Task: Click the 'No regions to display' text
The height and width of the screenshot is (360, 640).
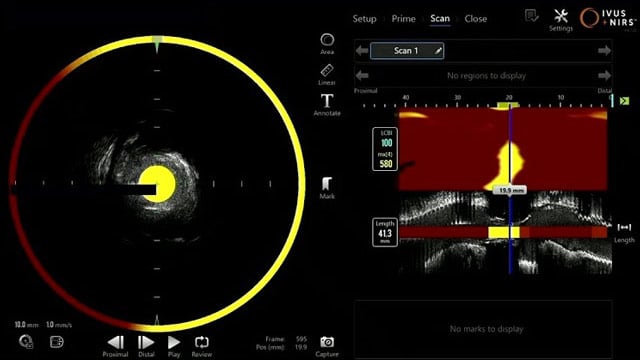Action: point(486,76)
